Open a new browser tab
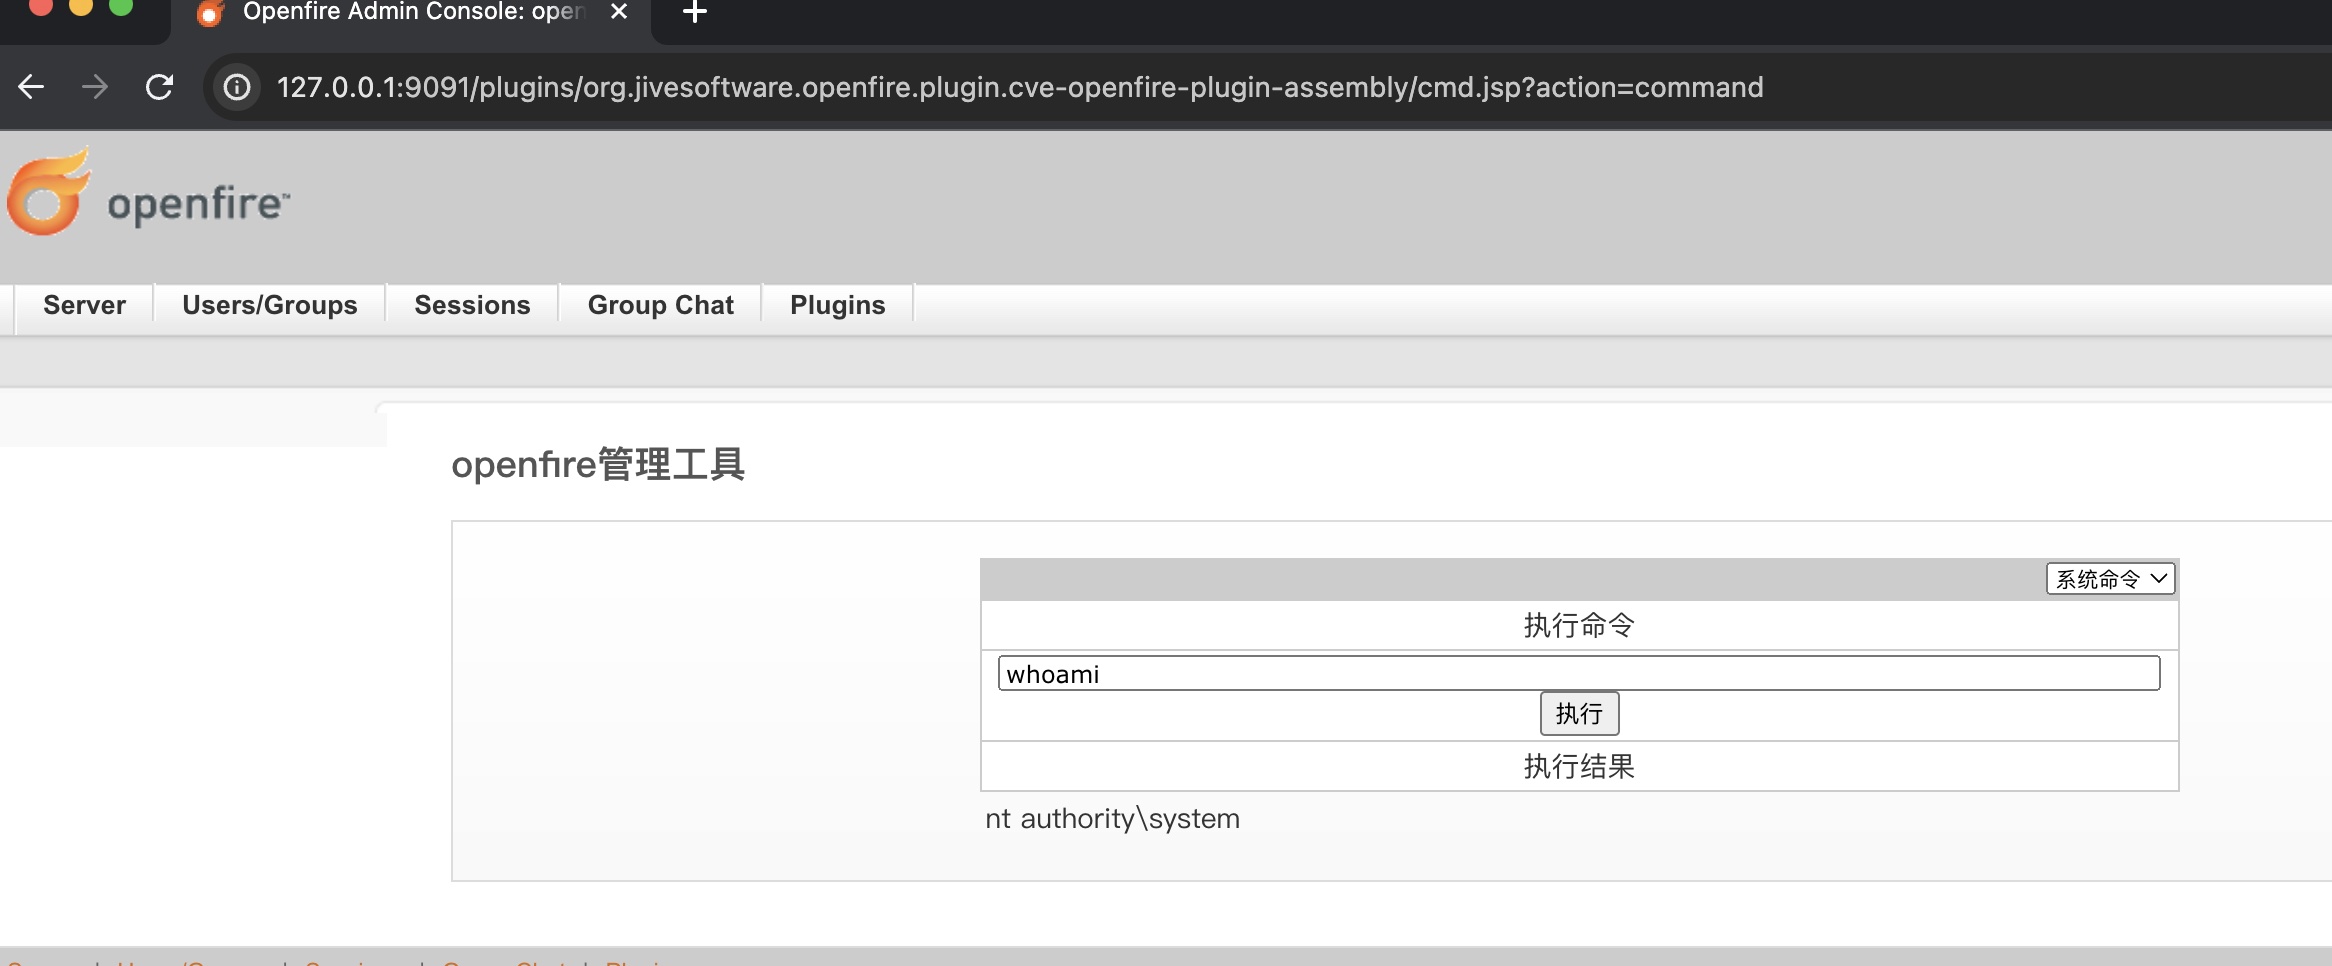Screen dimensions: 2332x966 click(x=694, y=12)
